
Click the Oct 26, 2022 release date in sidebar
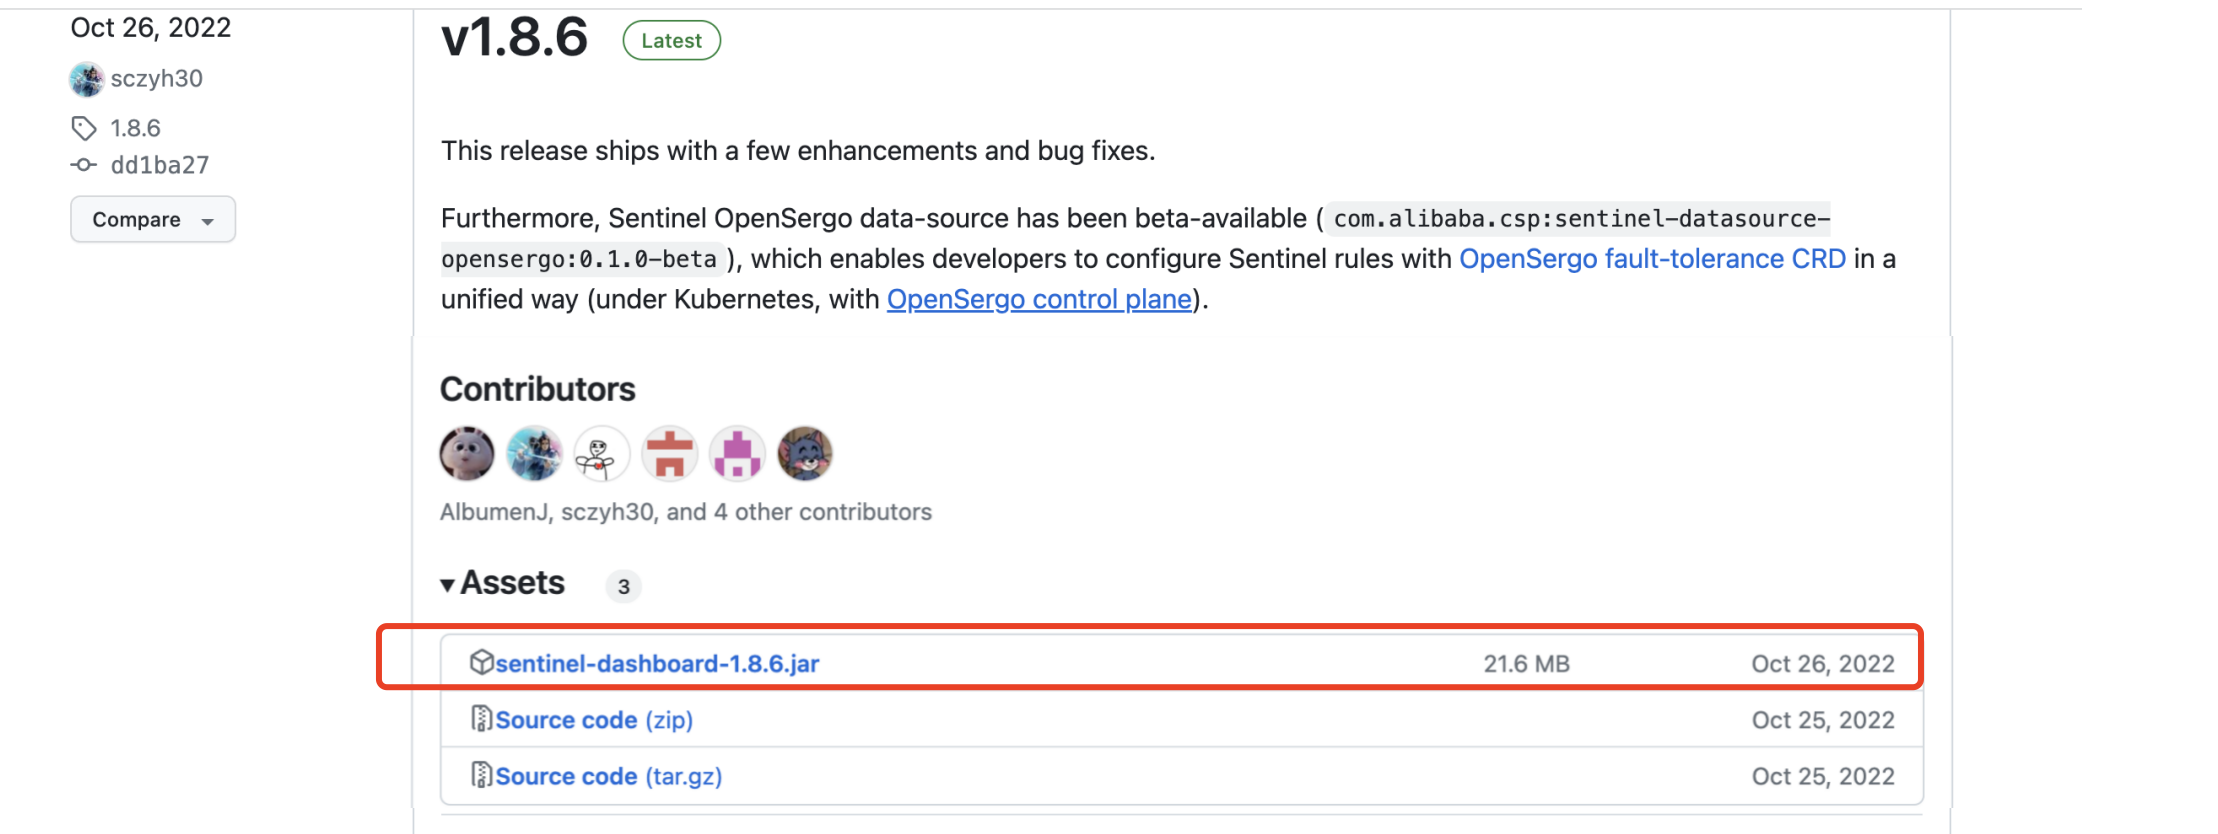tap(151, 27)
